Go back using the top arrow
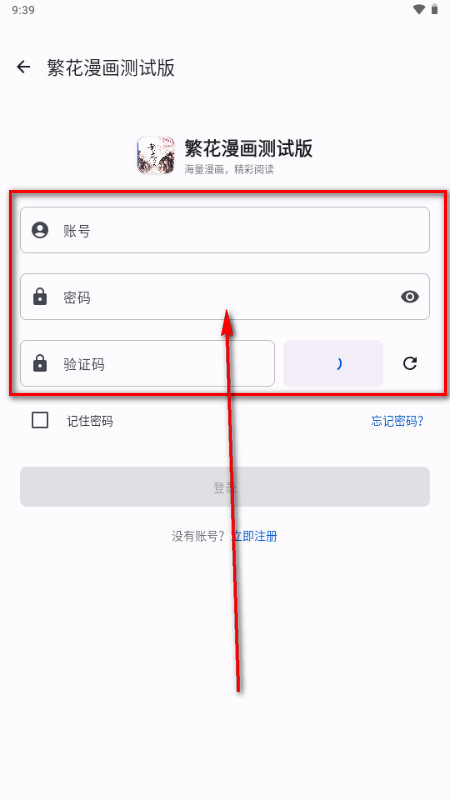Image resolution: width=450 pixels, height=800 pixels. (23, 67)
